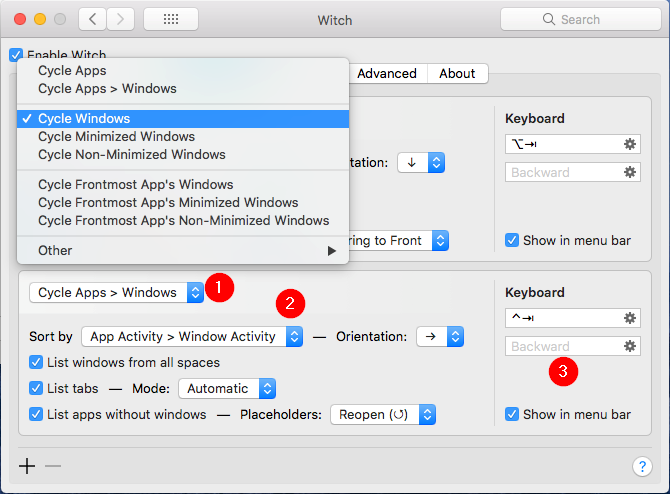Image resolution: width=670 pixels, height=494 pixels.
Task: Open gear menu for upper Backward field
Action: (x=630, y=172)
